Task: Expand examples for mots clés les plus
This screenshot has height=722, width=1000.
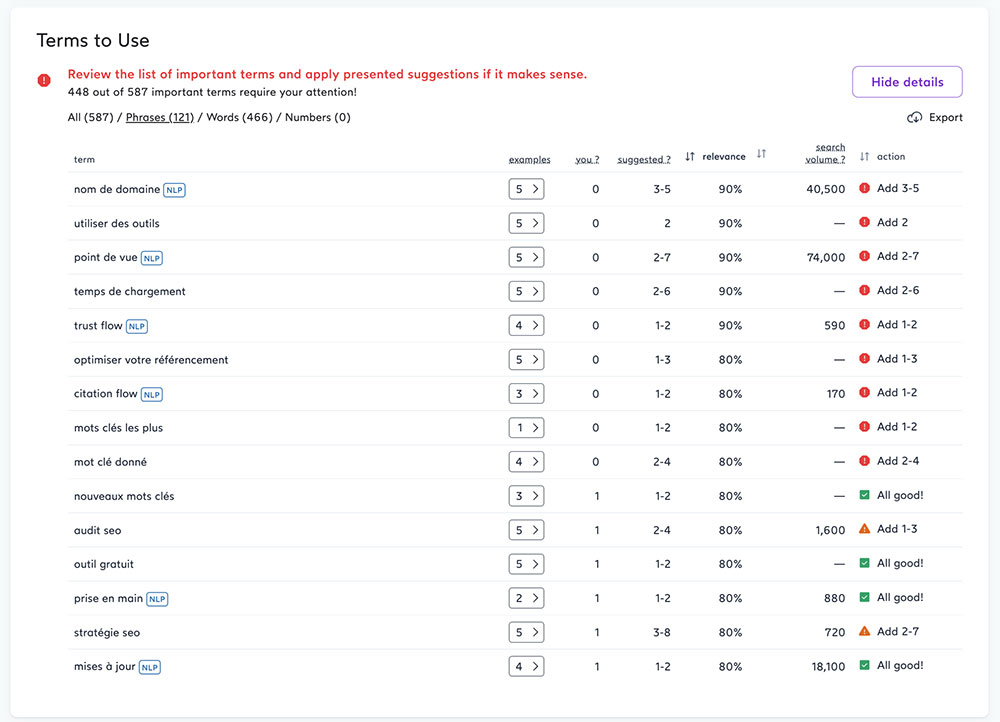Action: (x=526, y=427)
